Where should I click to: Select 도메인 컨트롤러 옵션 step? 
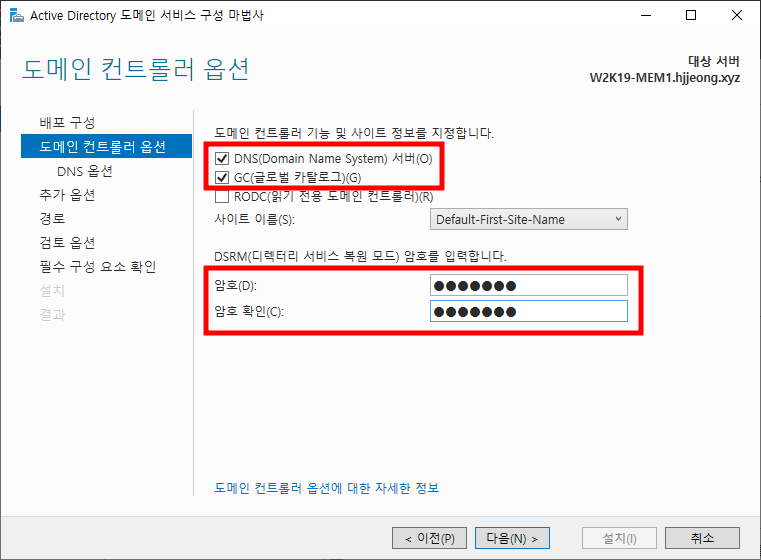click(x=106, y=146)
